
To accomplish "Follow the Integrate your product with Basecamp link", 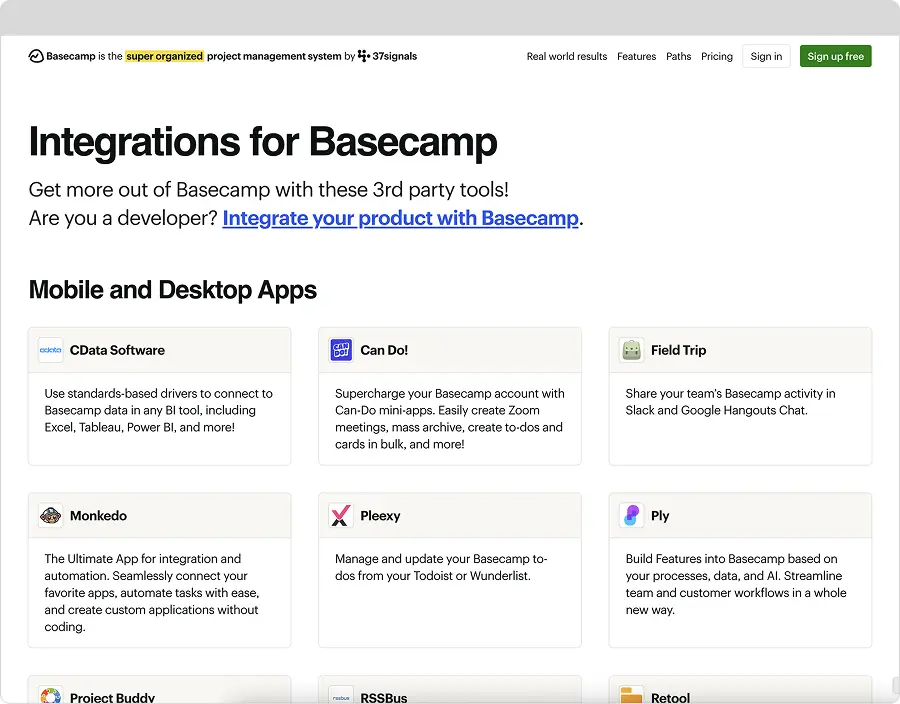I will [x=400, y=218].
